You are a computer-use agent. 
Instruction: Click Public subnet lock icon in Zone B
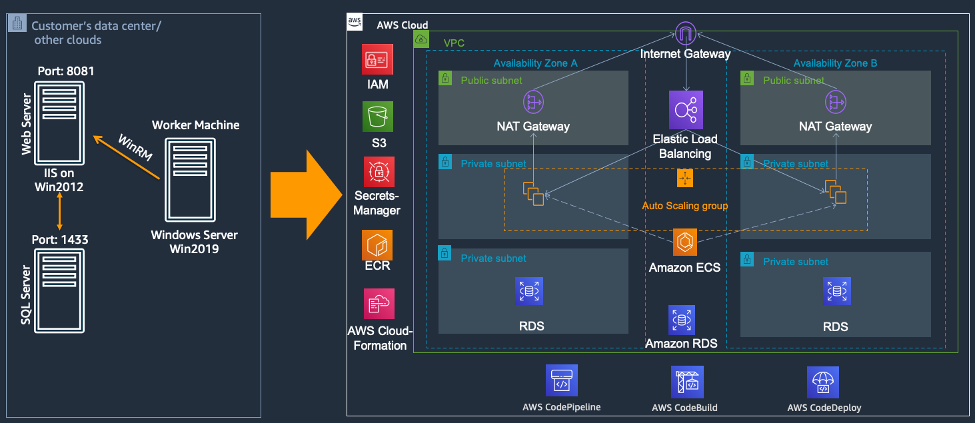pos(748,78)
